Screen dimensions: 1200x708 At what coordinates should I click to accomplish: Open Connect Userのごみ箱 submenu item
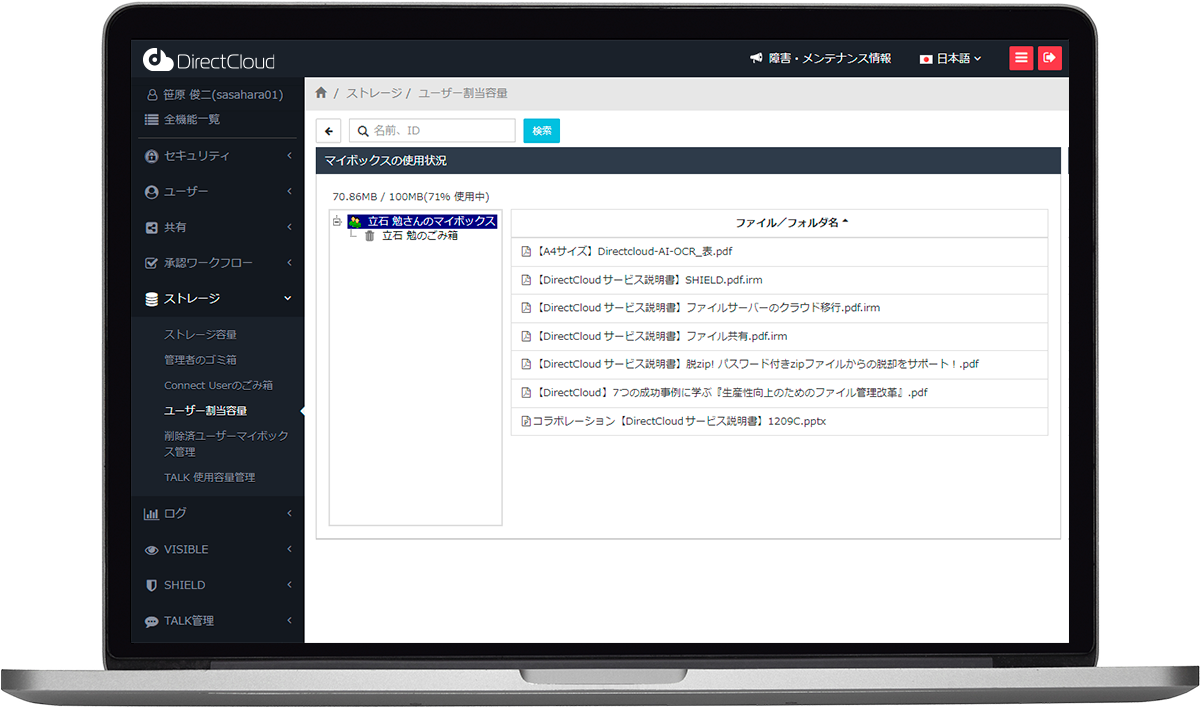click(x=218, y=385)
